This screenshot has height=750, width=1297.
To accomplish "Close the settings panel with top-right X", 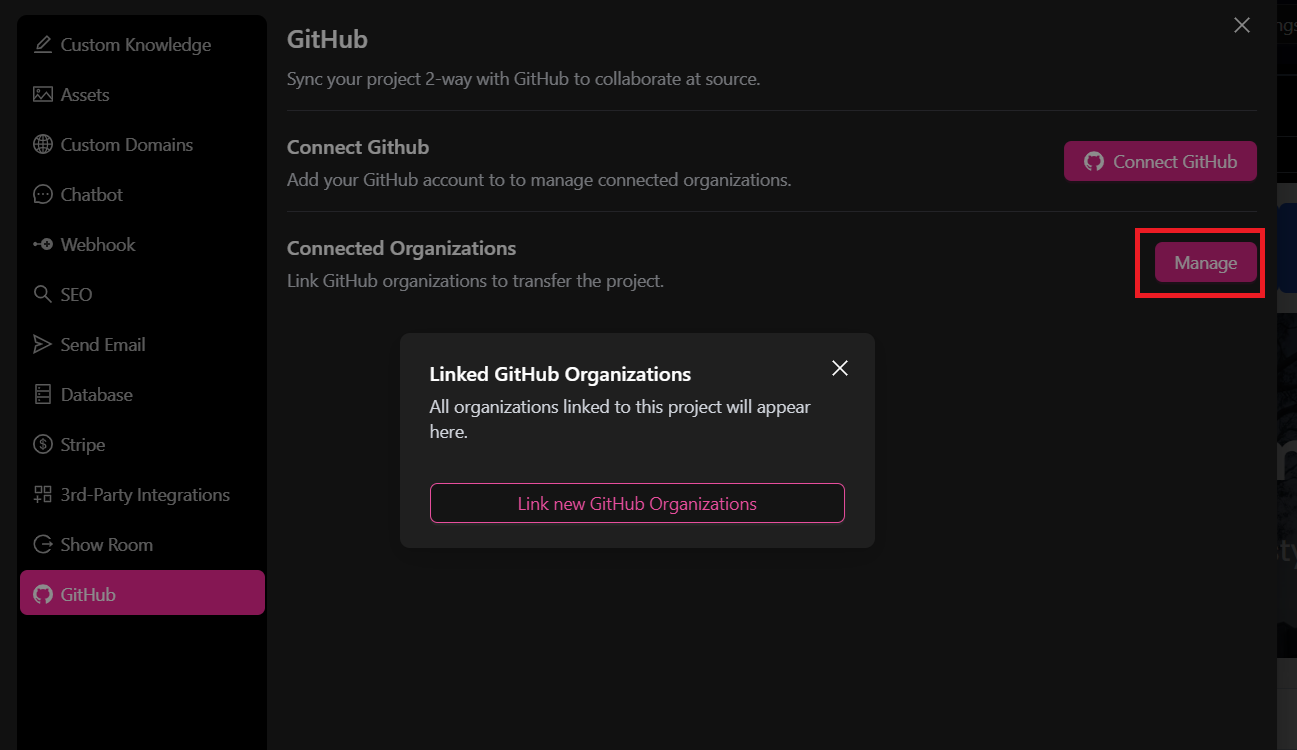I will (1242, 26).
